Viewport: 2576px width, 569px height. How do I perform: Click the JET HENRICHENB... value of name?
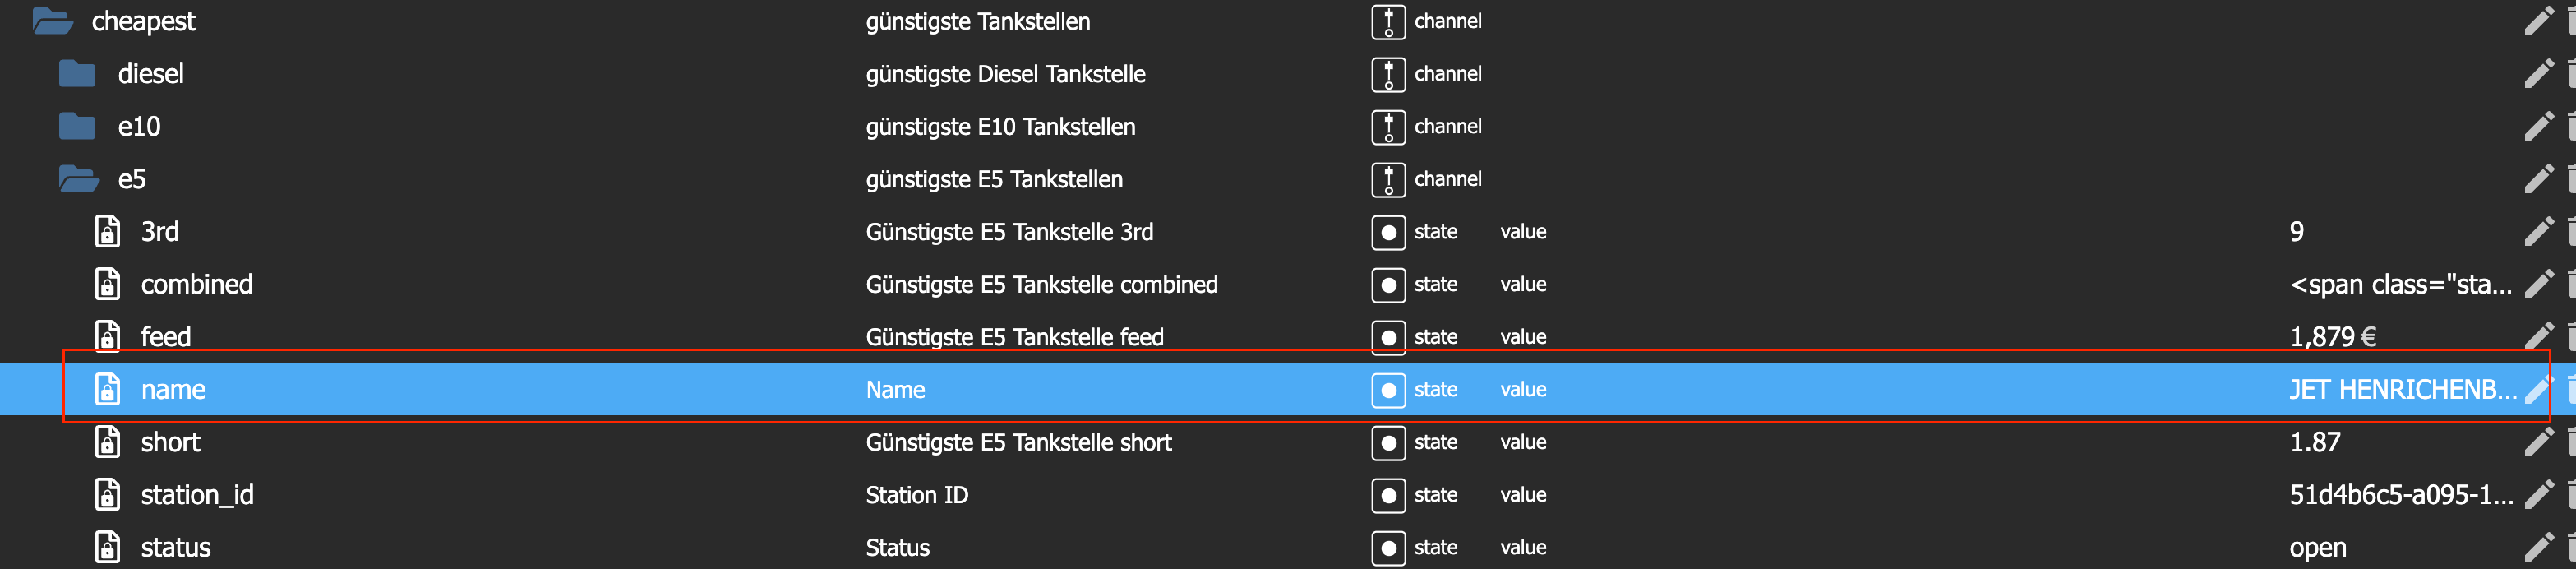2402,390
